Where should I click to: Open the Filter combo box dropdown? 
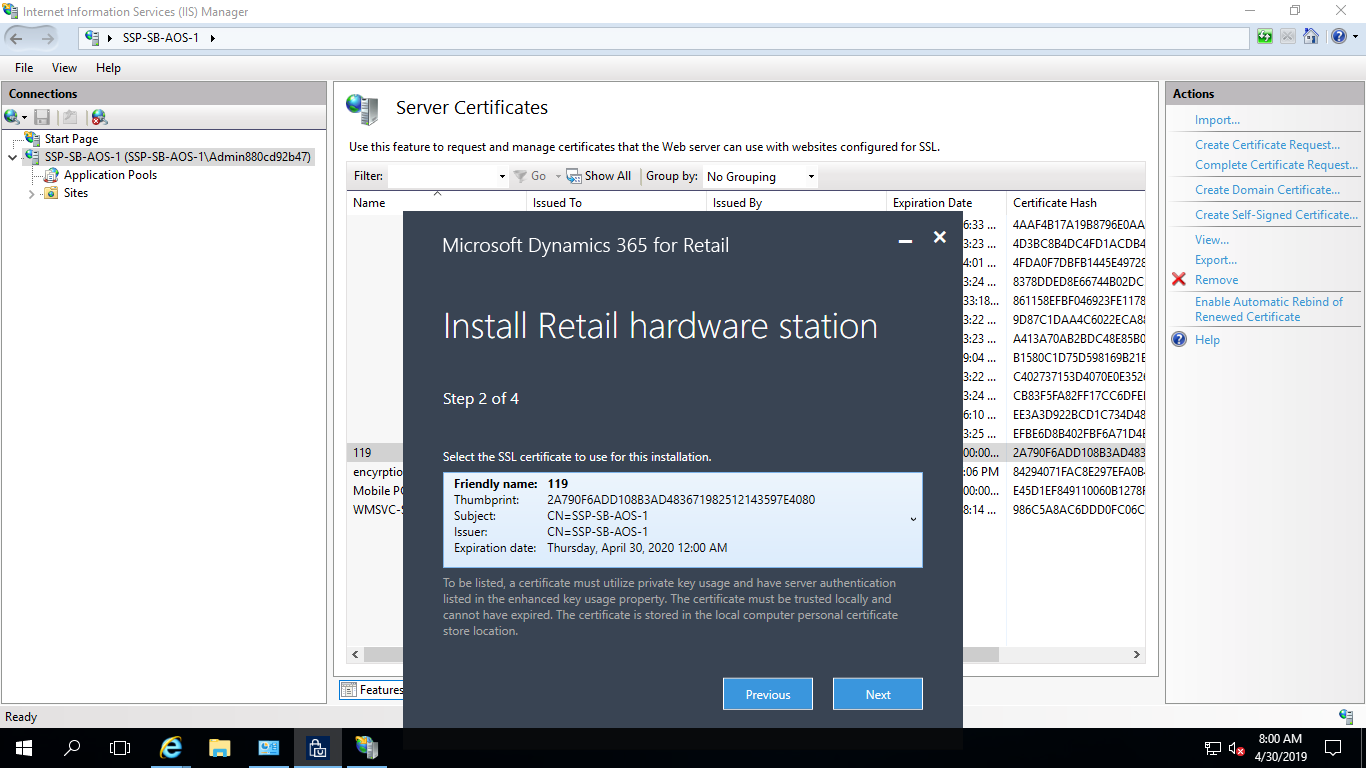[502, 176]
